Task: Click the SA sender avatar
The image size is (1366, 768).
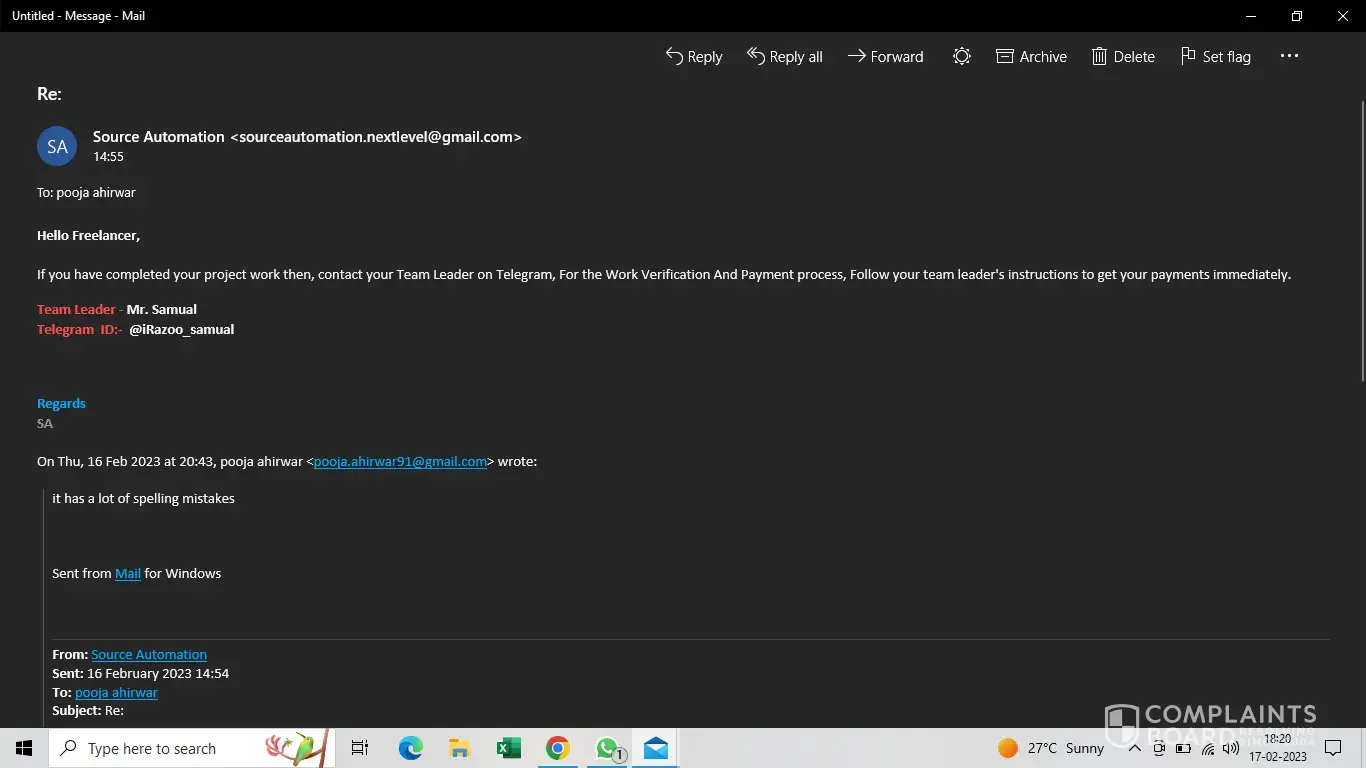Action: (57, 146)
